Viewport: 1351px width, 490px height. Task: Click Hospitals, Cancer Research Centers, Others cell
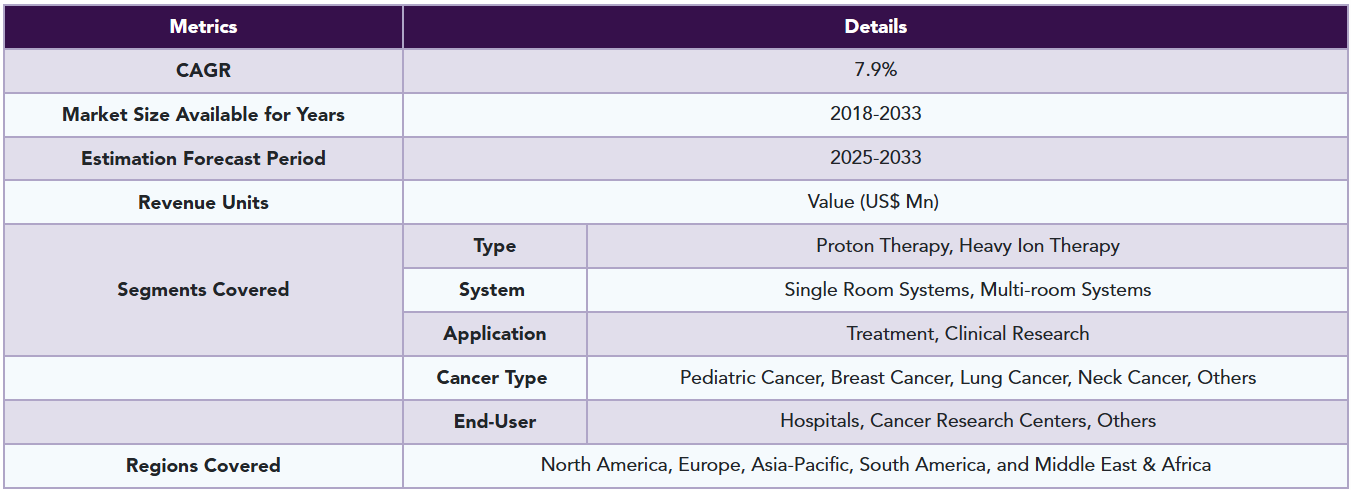coord(967,422)
